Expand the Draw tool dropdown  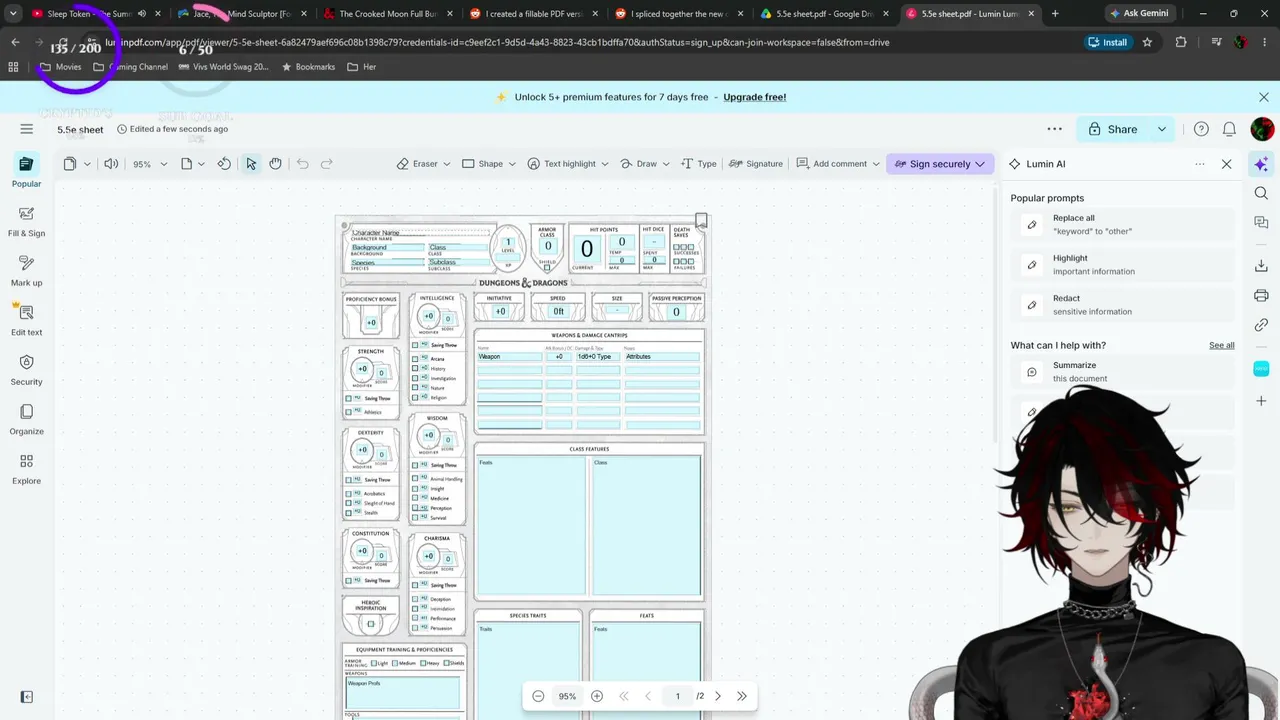[x=666, y=164]
